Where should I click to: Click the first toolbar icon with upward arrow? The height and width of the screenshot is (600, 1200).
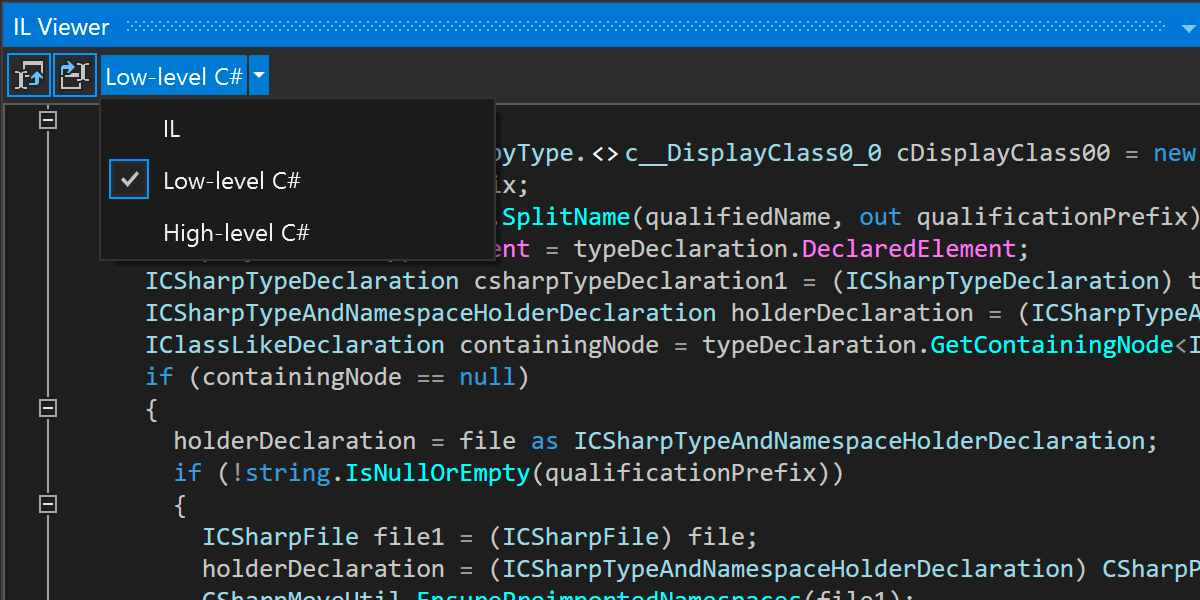30,76
